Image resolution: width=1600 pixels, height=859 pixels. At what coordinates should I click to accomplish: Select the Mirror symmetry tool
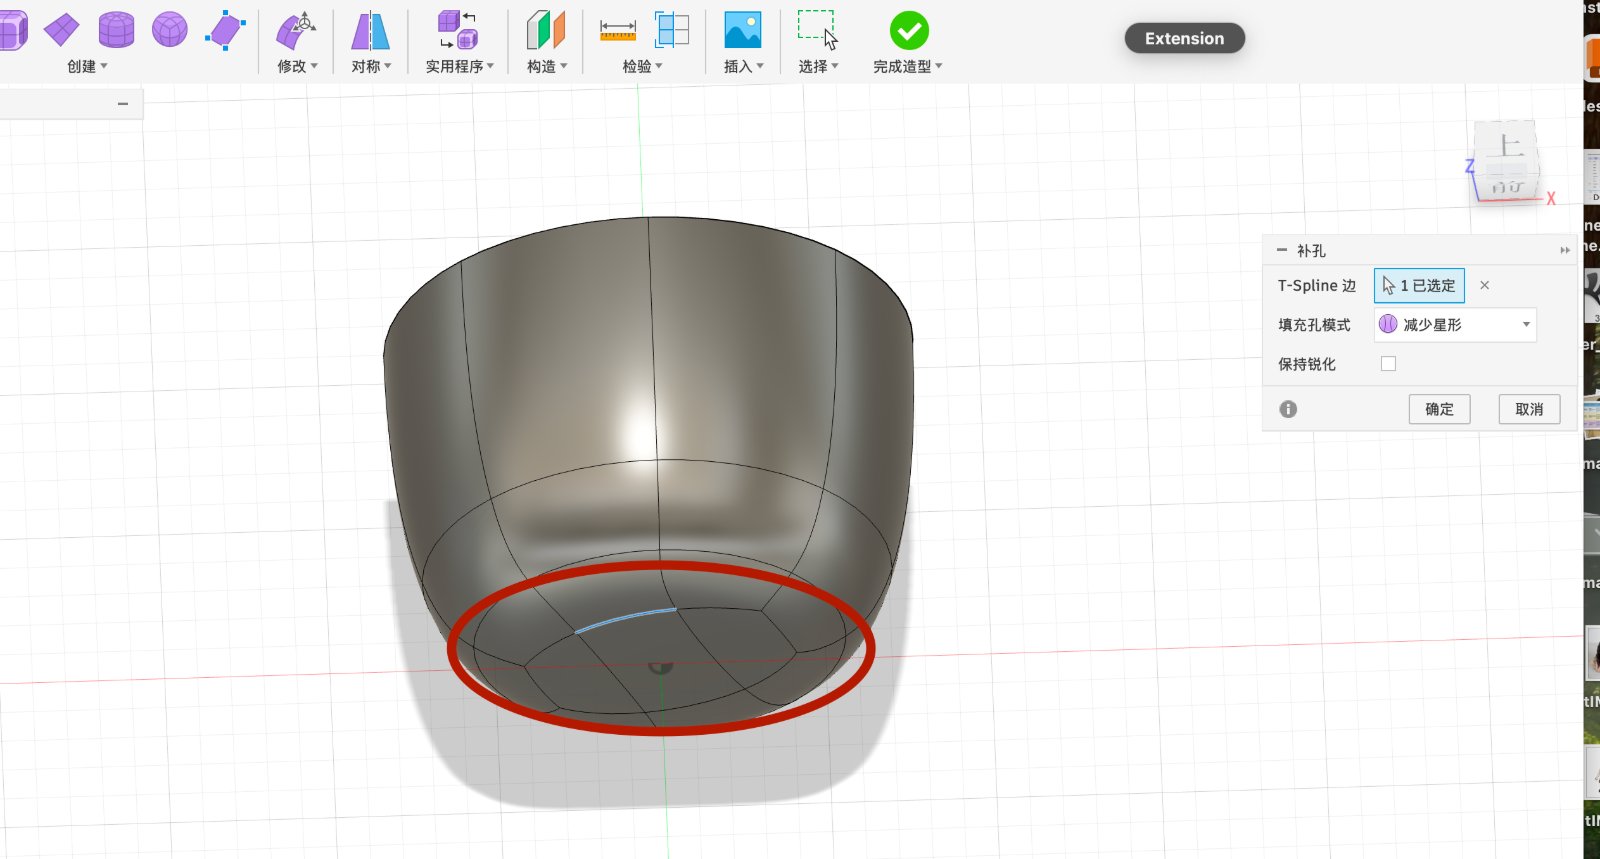click(x=370, y=31)
